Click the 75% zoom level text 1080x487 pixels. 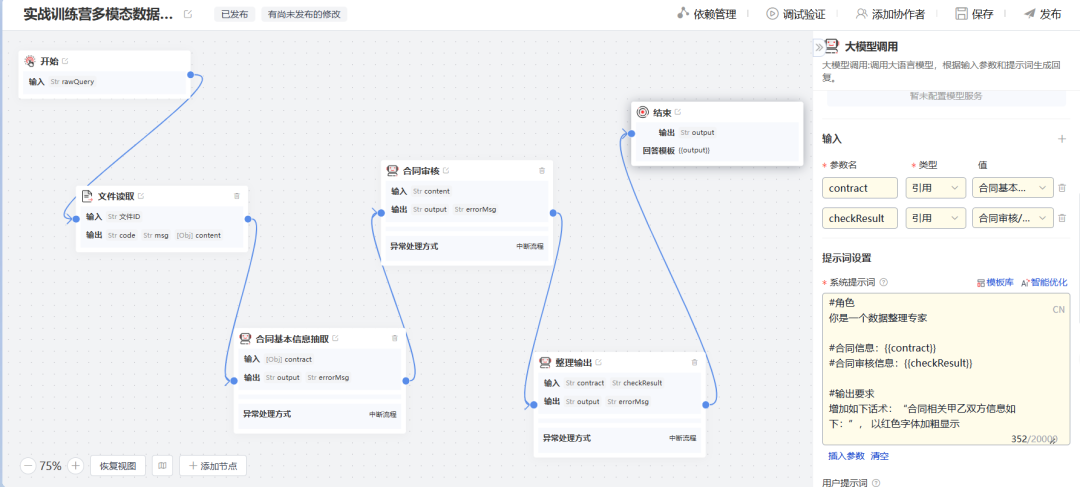50,466
